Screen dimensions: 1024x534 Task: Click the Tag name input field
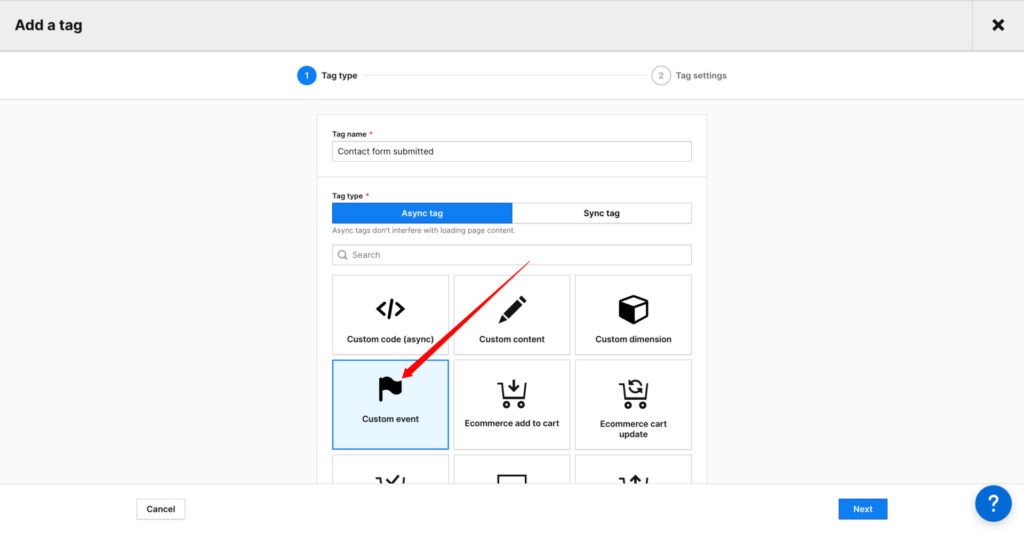(x=511, y=151)
